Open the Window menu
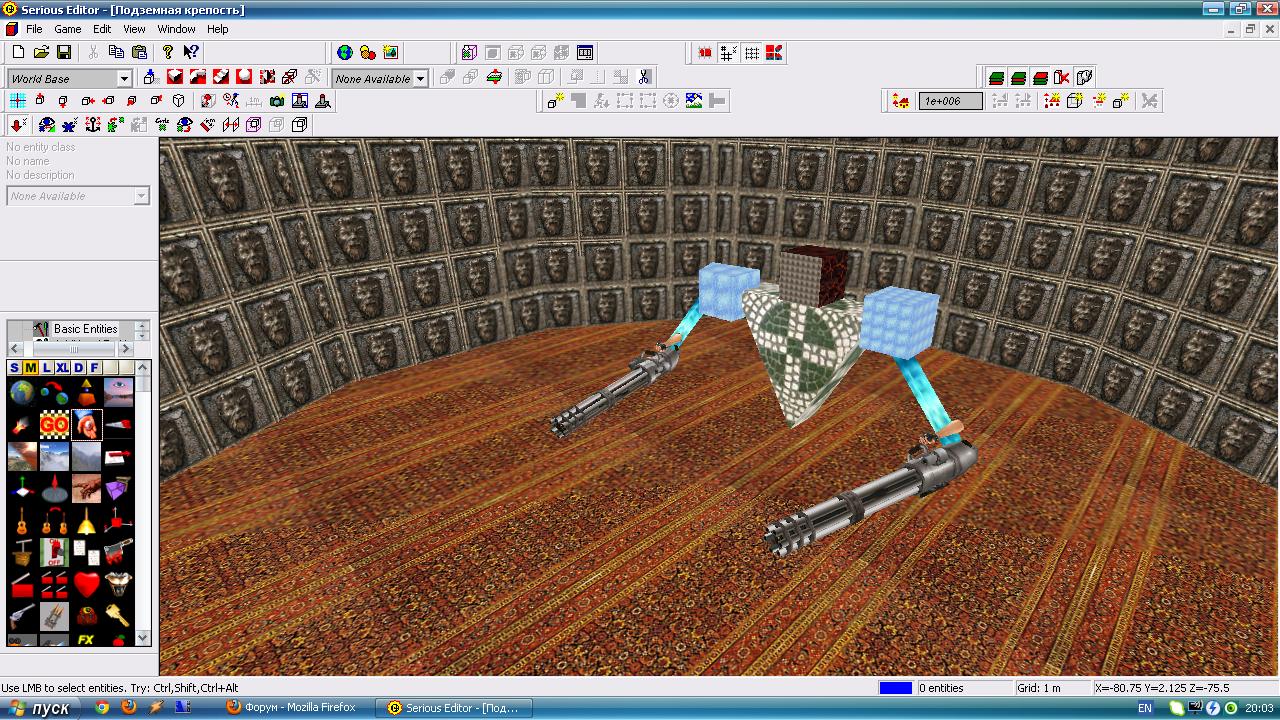Screen dimensions: 1280x720 [177, 29]
